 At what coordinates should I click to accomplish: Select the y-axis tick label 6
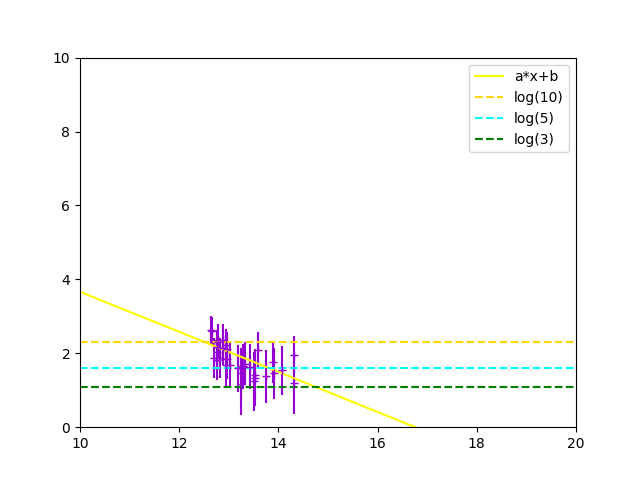(67, 206)
